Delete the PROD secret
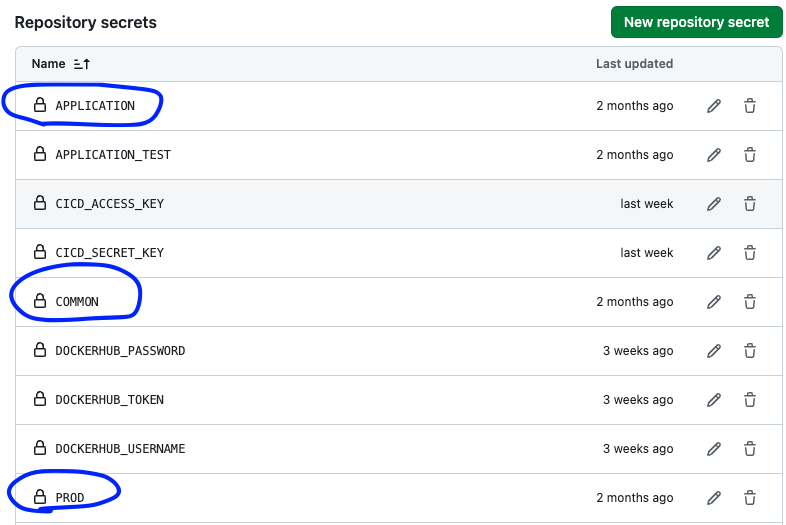 click(x=750, y=498)
